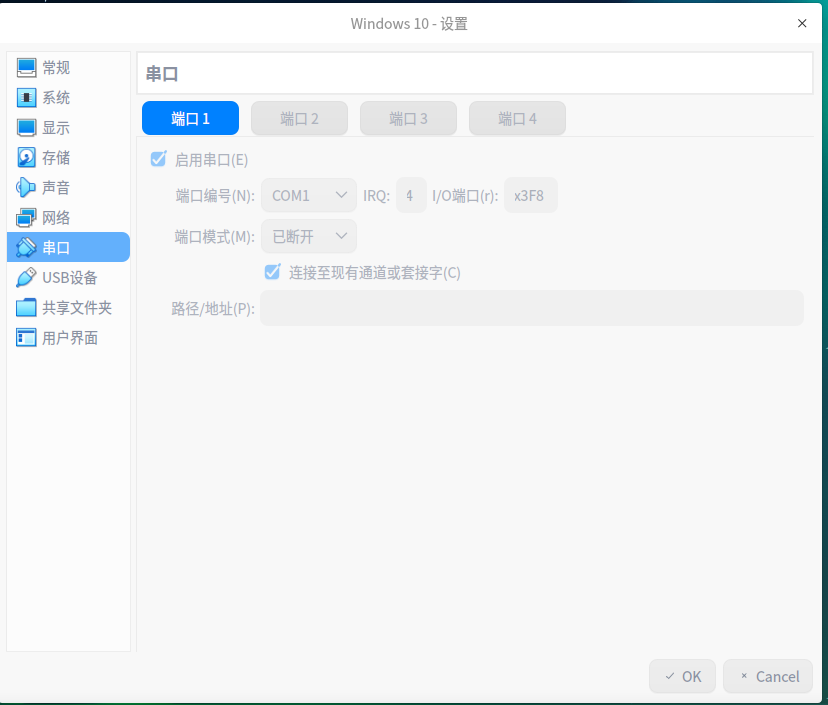Click the 存储 (Storage) disk icon
Image resolution: width=828 pixels, height=705 pixels.
[26, 157]
